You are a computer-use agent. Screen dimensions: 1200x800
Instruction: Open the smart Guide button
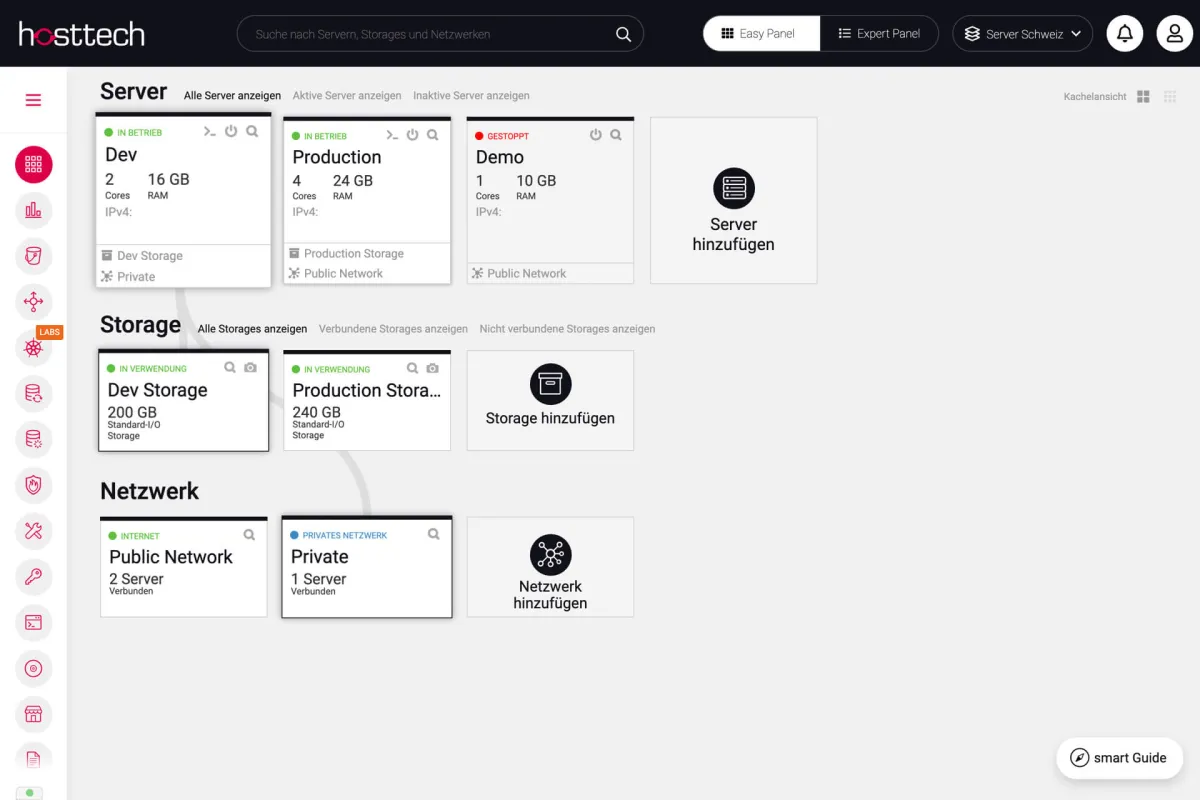(x=1119, y=758)
